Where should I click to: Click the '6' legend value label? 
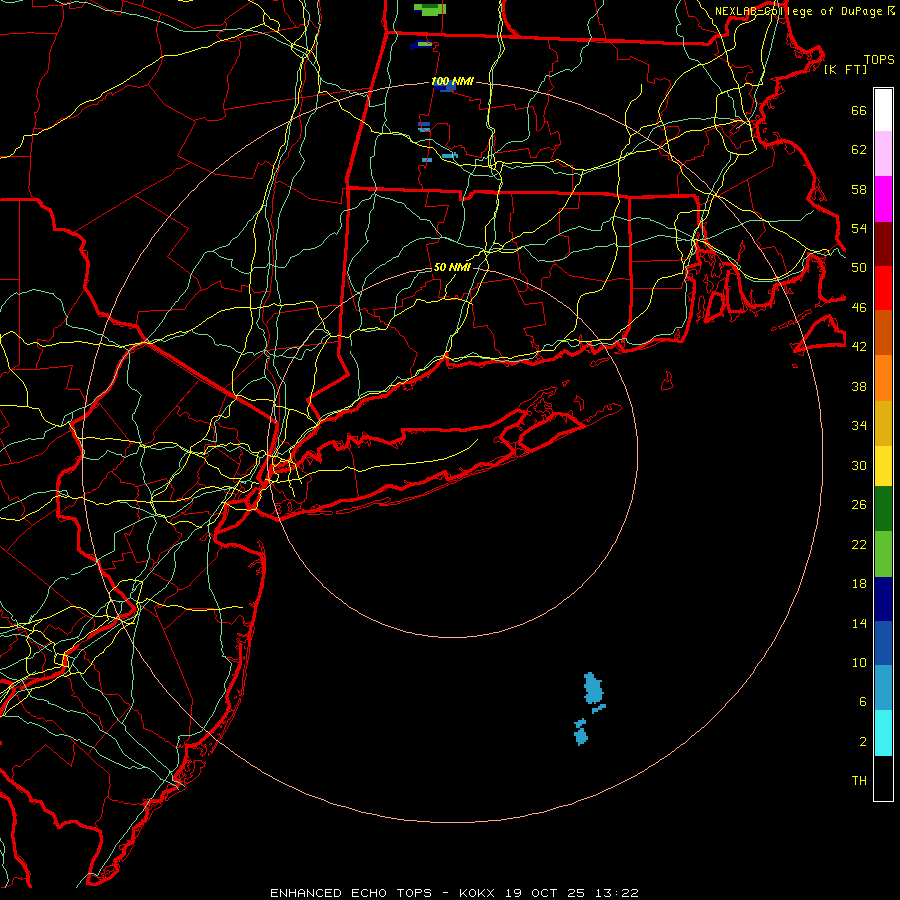[x=863, y=701]
